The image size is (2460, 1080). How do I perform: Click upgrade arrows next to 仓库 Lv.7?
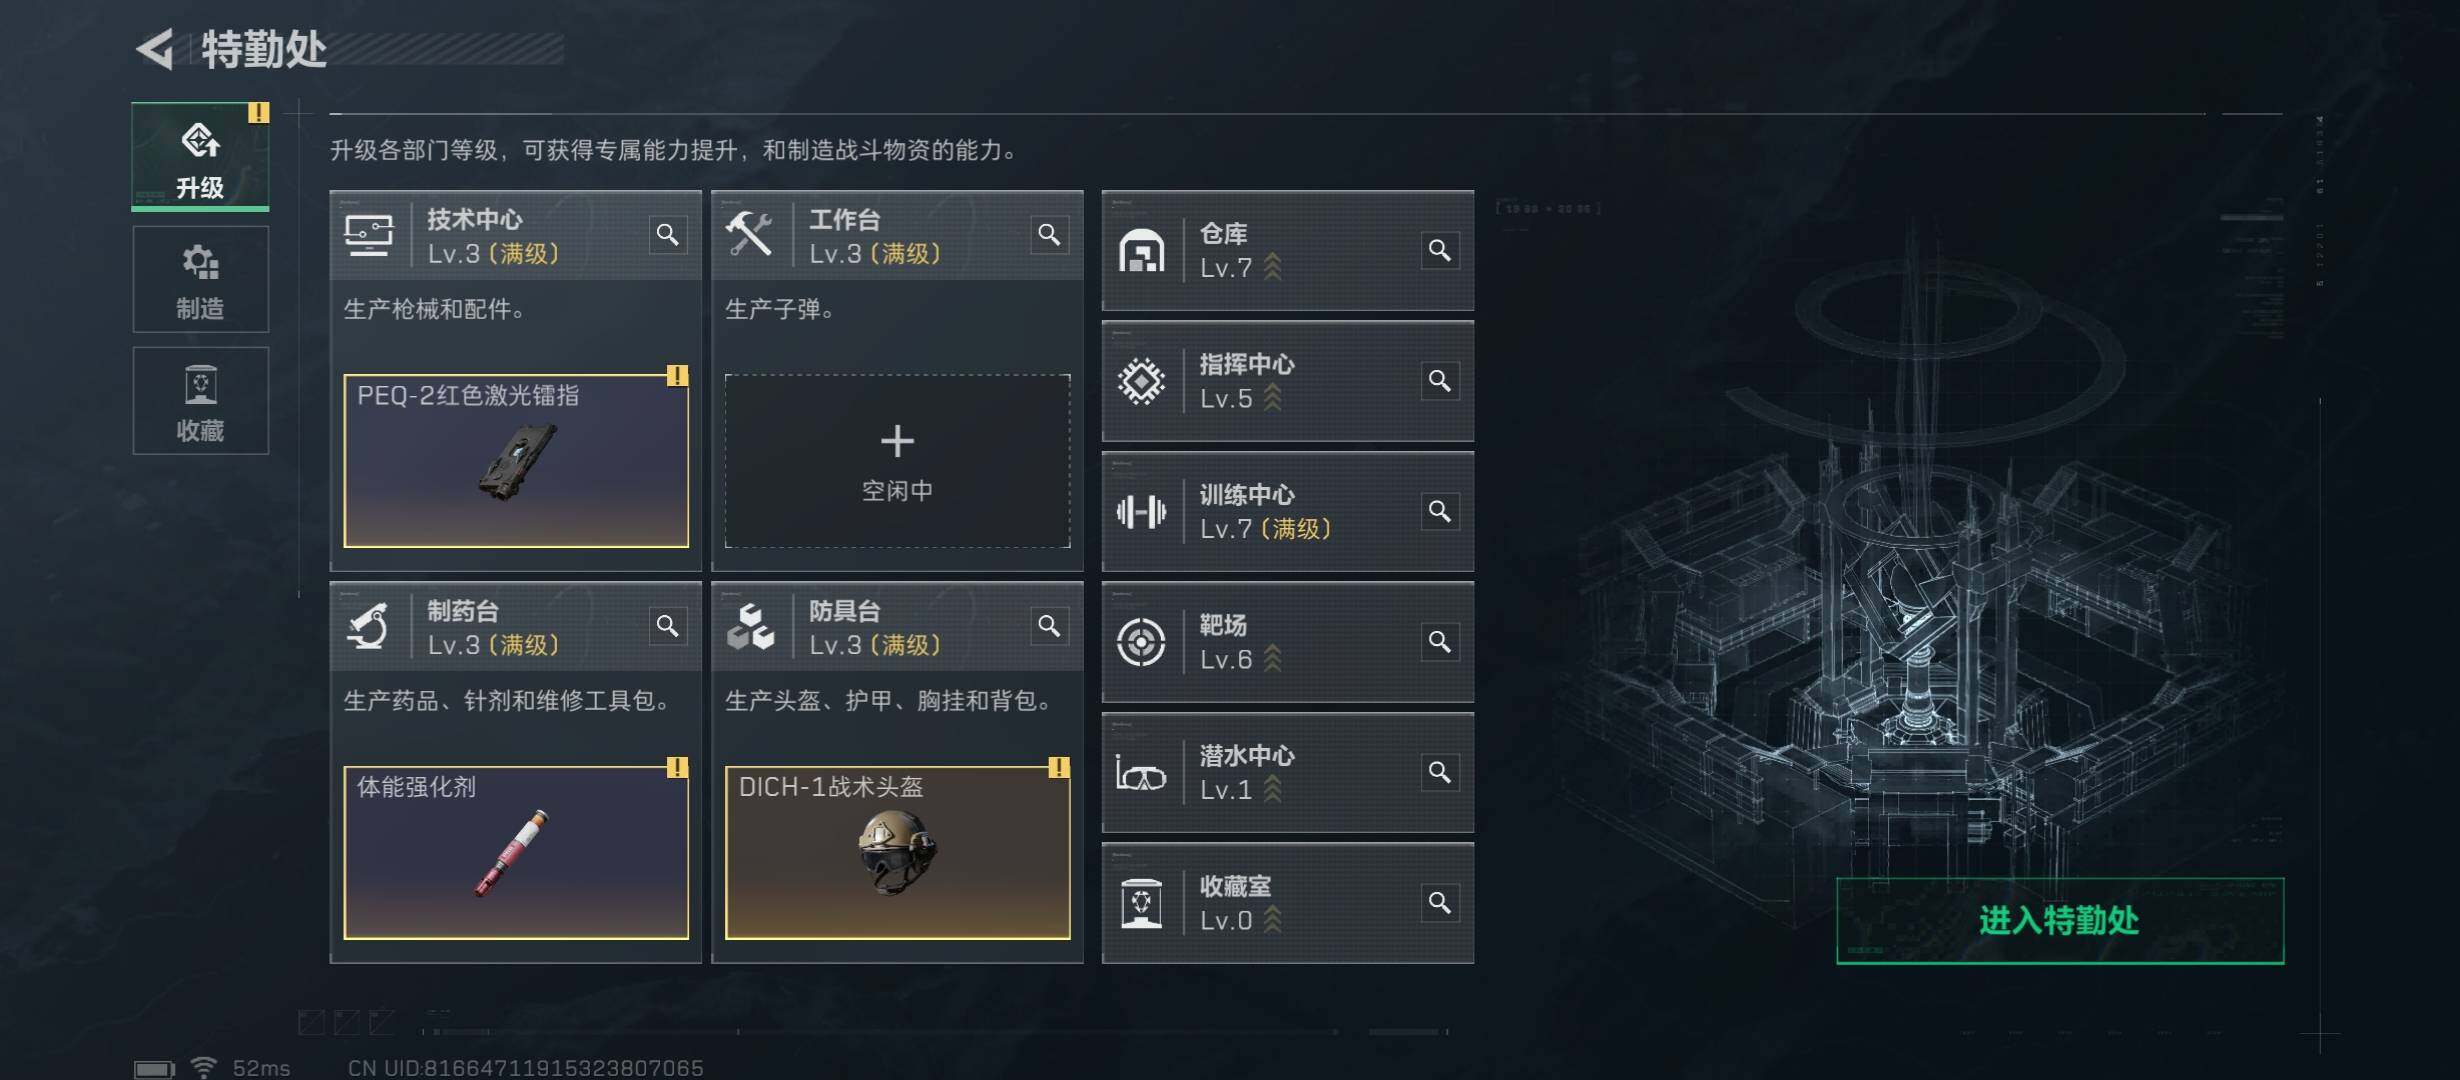(x=1272, y=267)
